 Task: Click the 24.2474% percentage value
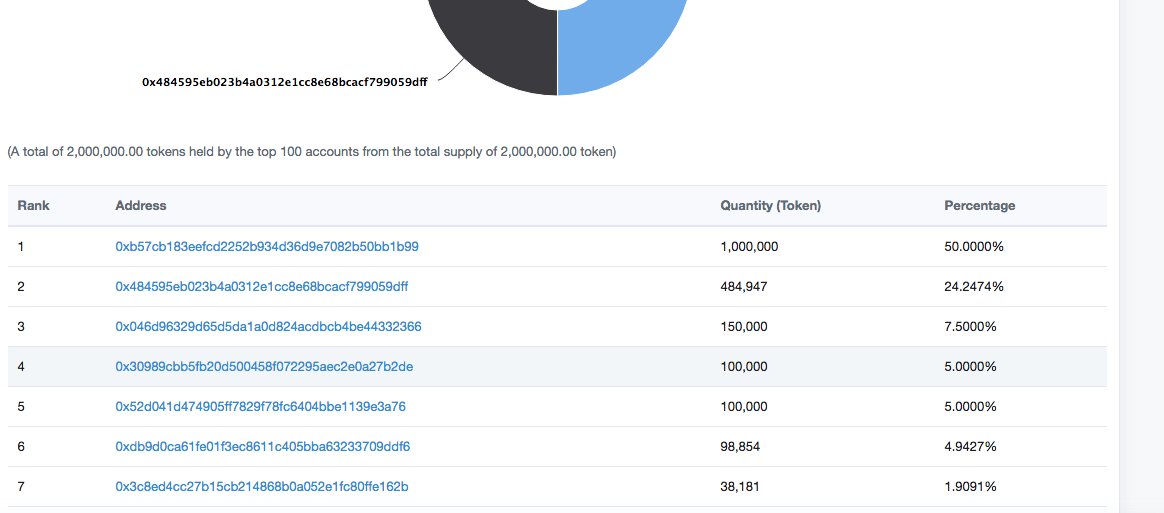(x=974, y=286)
